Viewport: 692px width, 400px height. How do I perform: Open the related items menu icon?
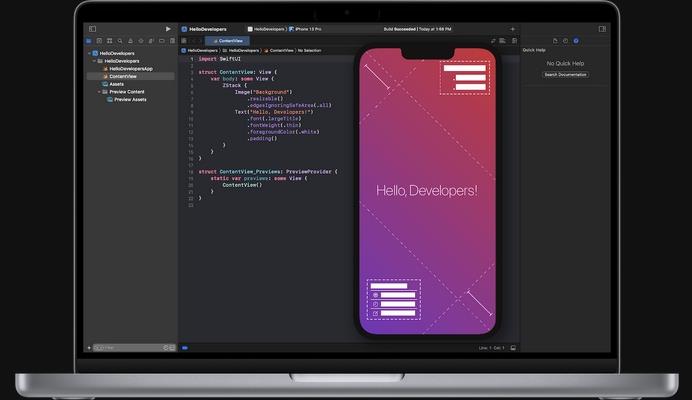(x=184, y=41)
